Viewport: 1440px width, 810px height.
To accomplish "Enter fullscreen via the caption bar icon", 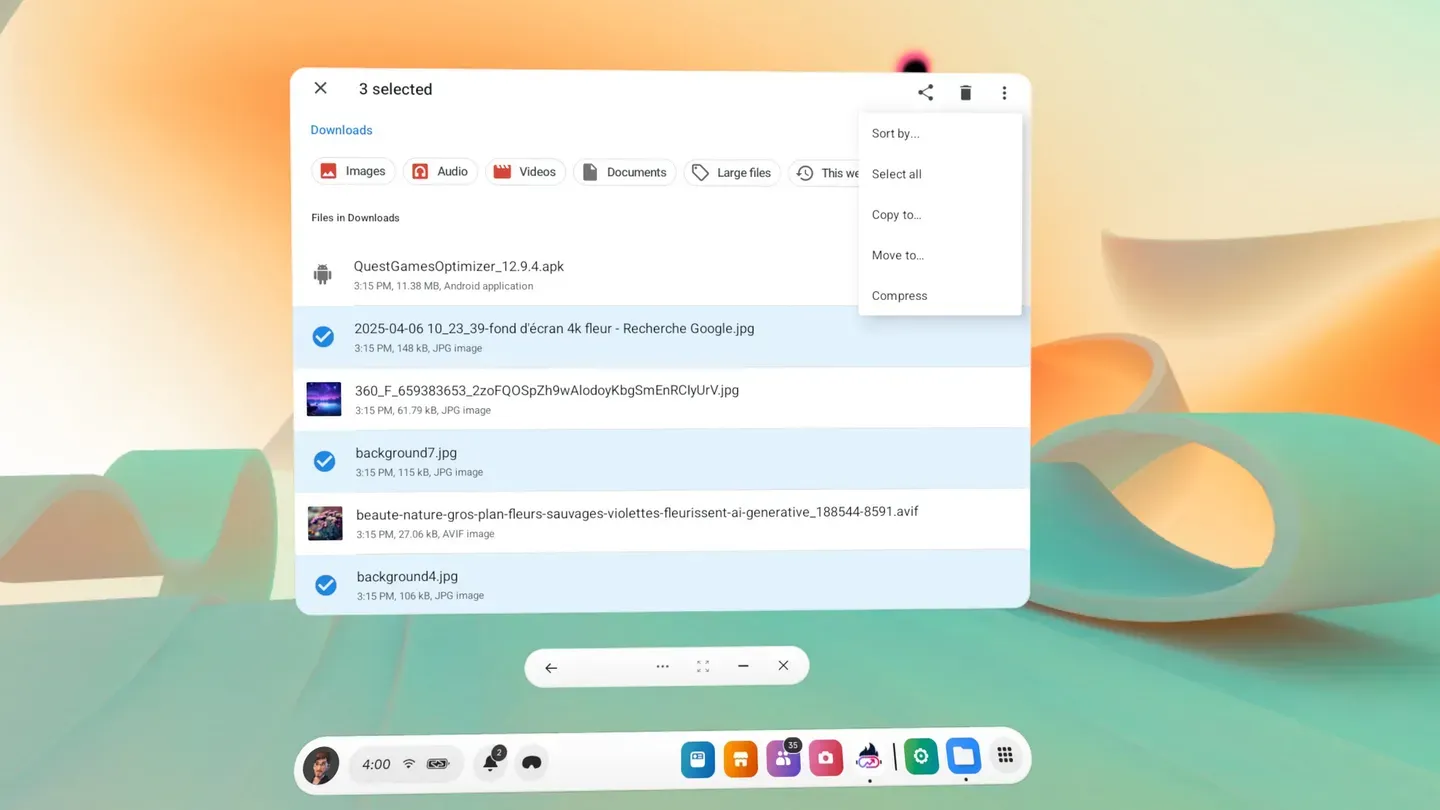I will [x=703, y=666].
